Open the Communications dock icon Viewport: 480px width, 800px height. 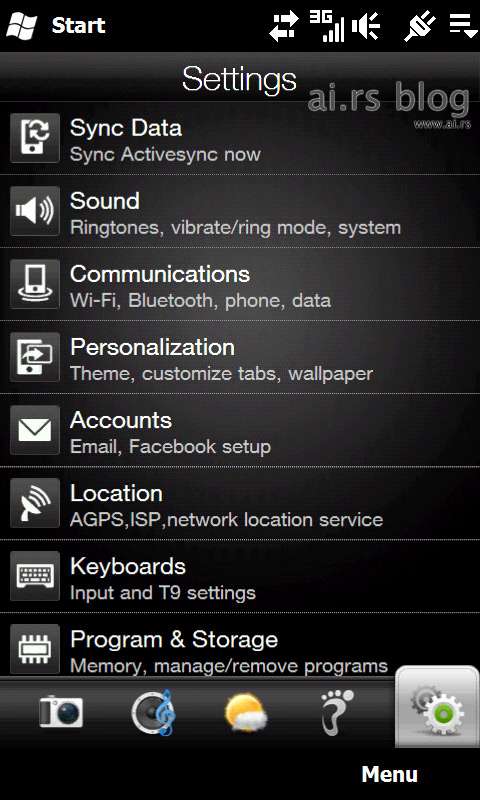tap(35, 284)
